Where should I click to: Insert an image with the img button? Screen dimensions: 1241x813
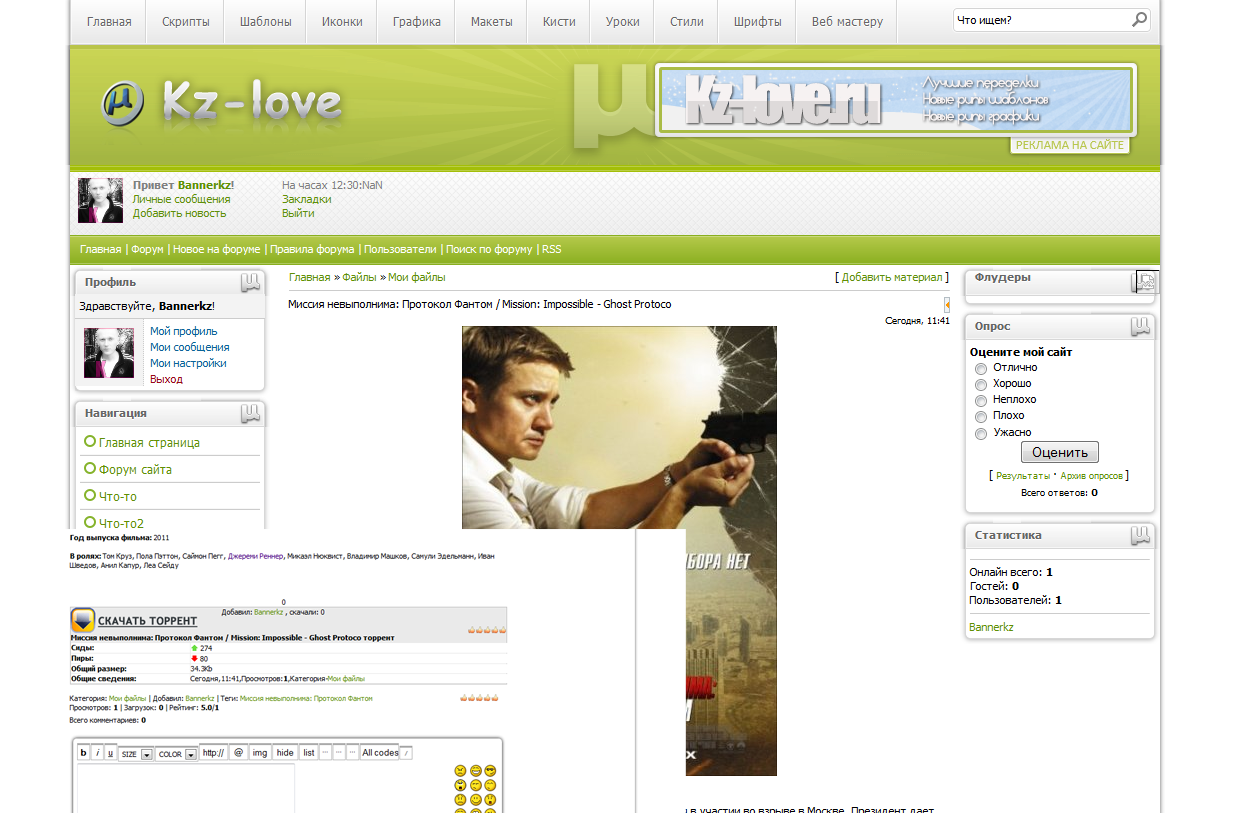260,753
